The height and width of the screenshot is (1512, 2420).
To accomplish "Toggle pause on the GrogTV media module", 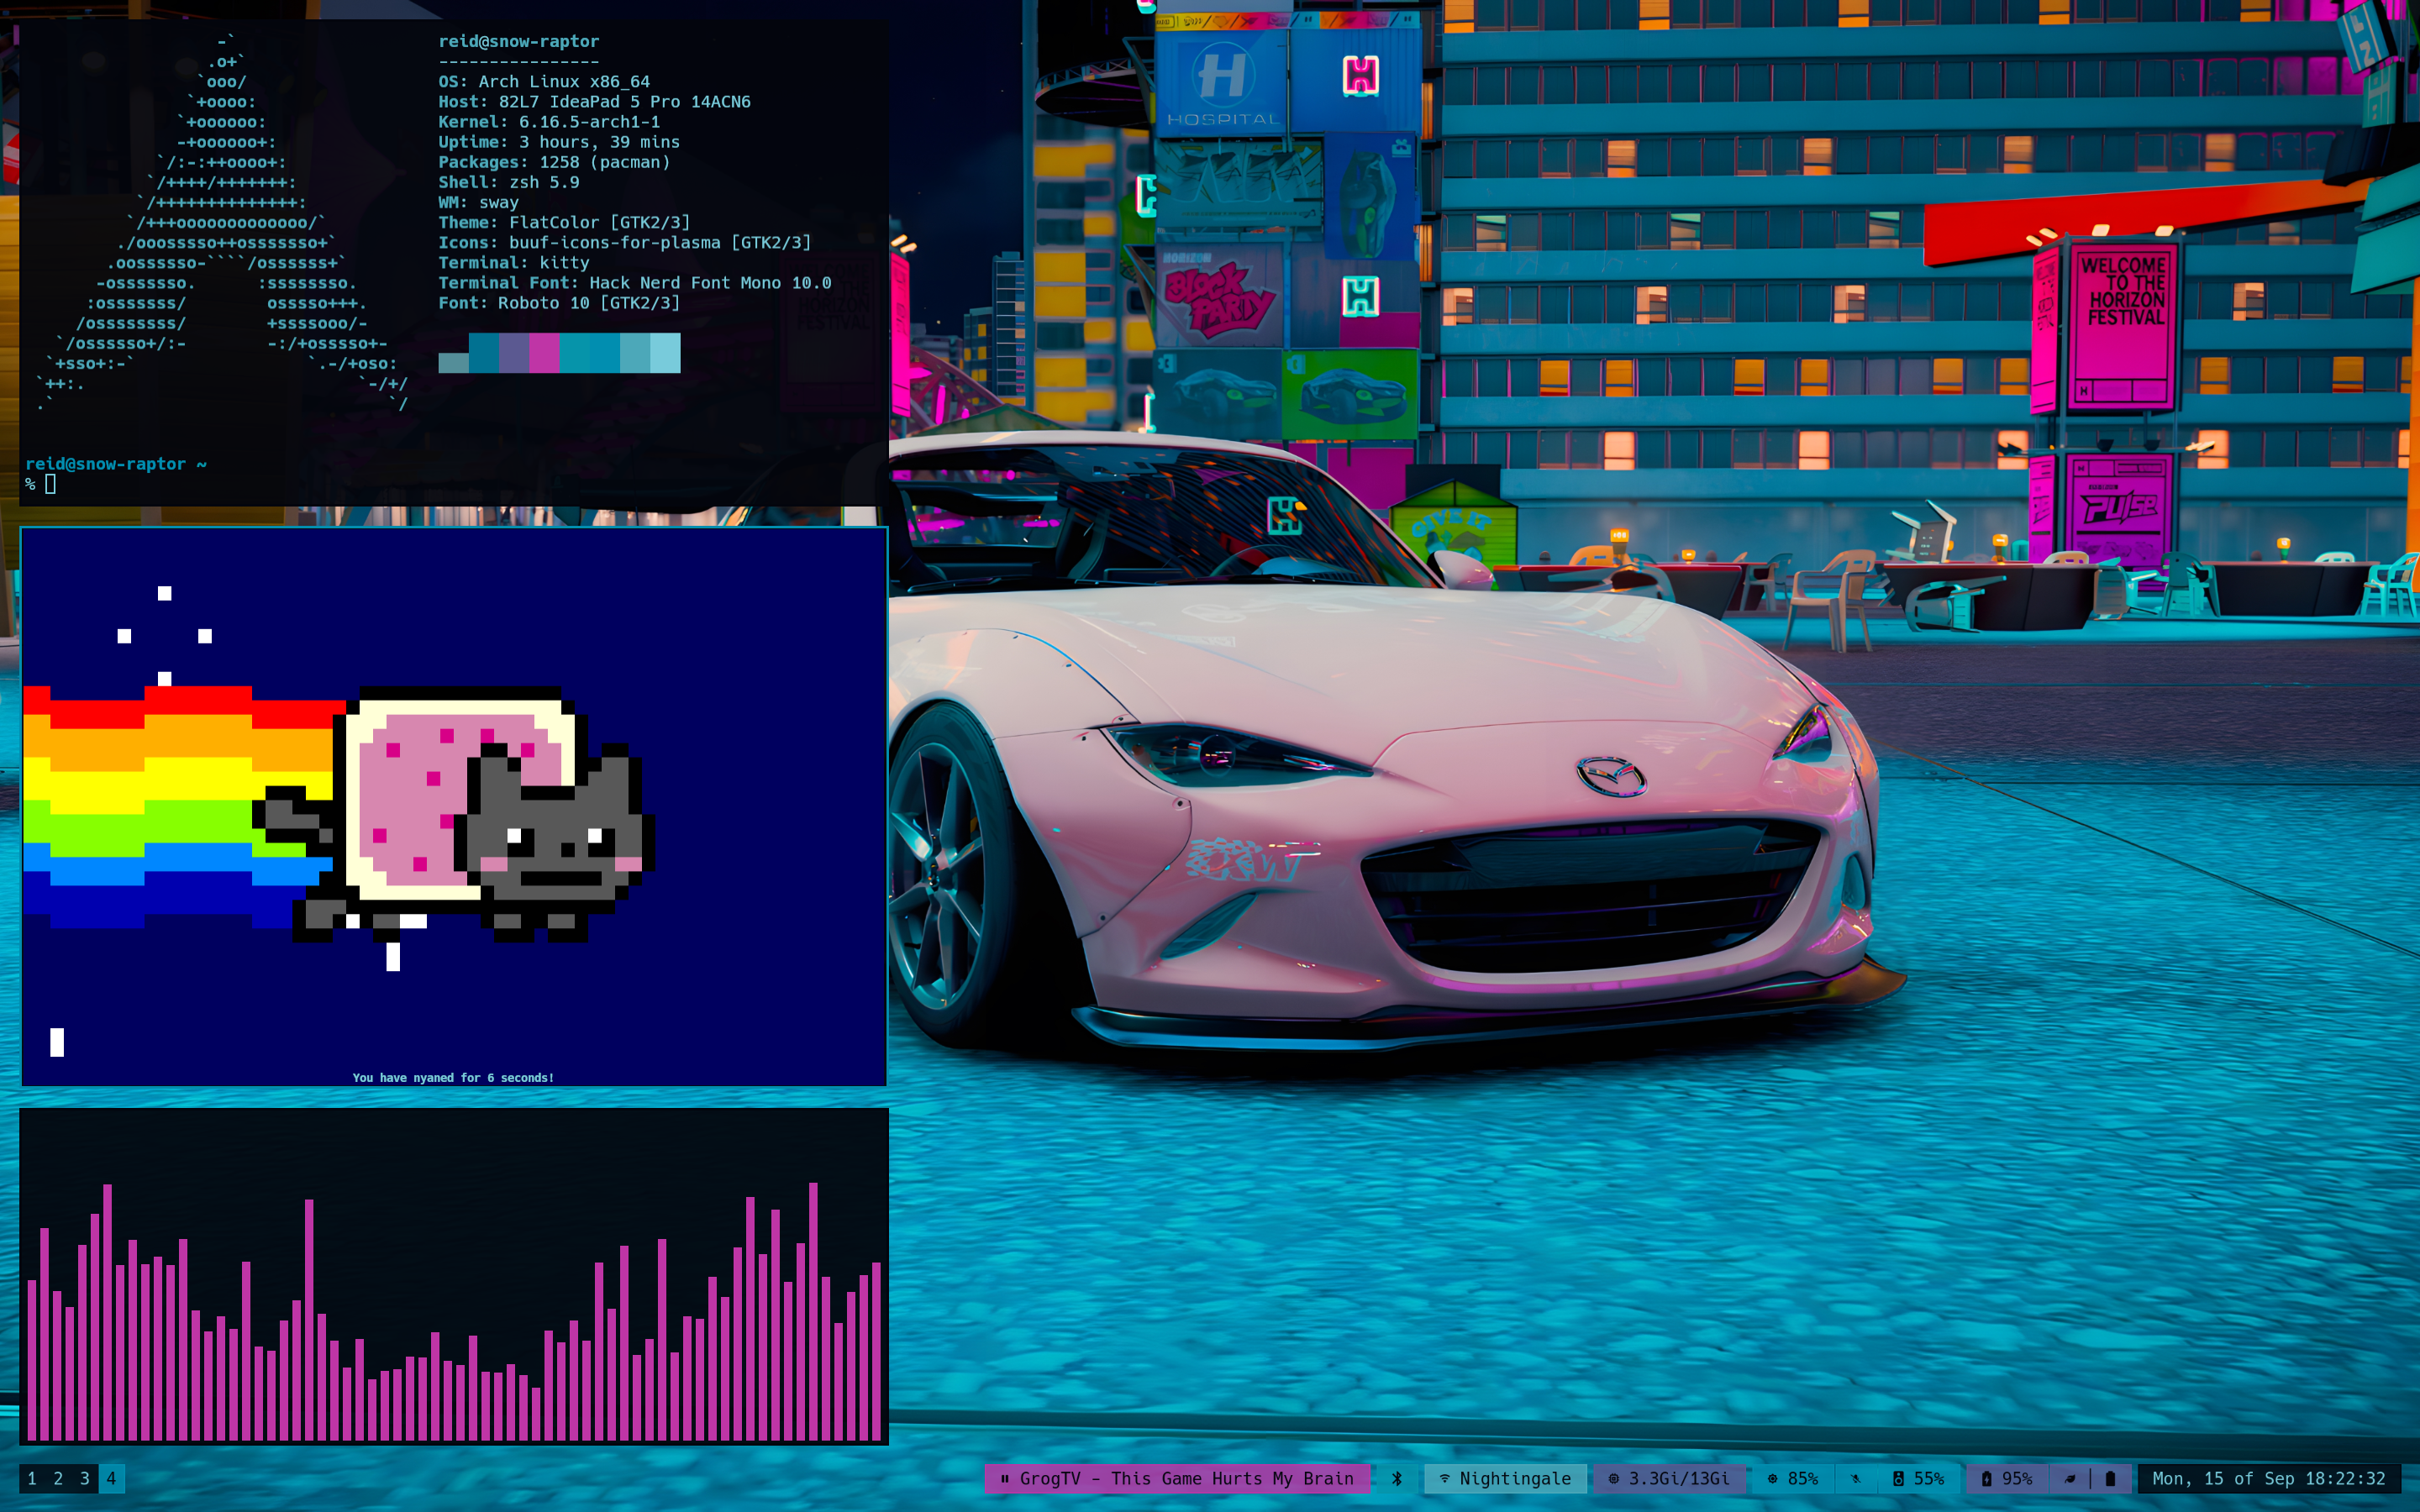I will click(x=1005, y=1478).
